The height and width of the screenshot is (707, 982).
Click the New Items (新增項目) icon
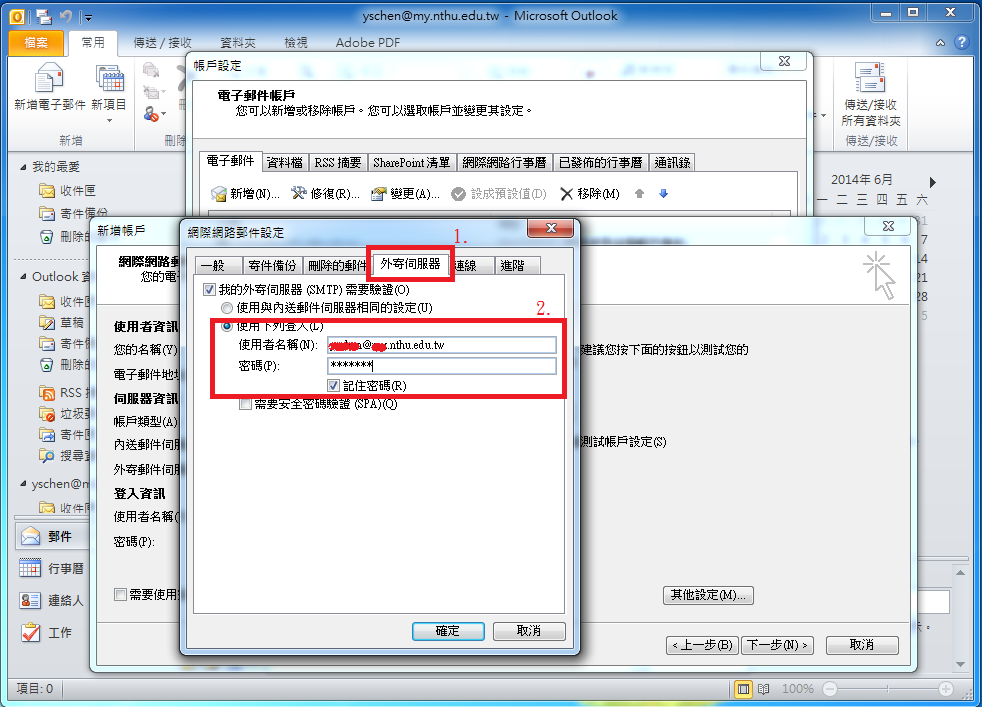coord(109,80)
